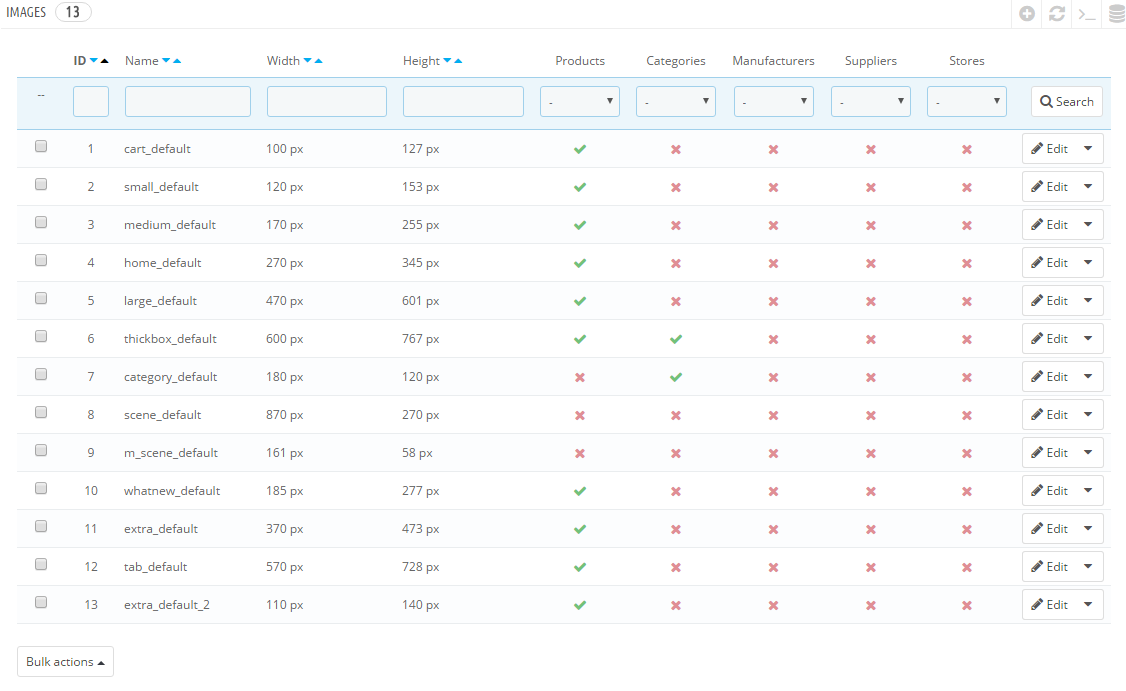Open the Manufacturers filter dropdown

[773, 102]
